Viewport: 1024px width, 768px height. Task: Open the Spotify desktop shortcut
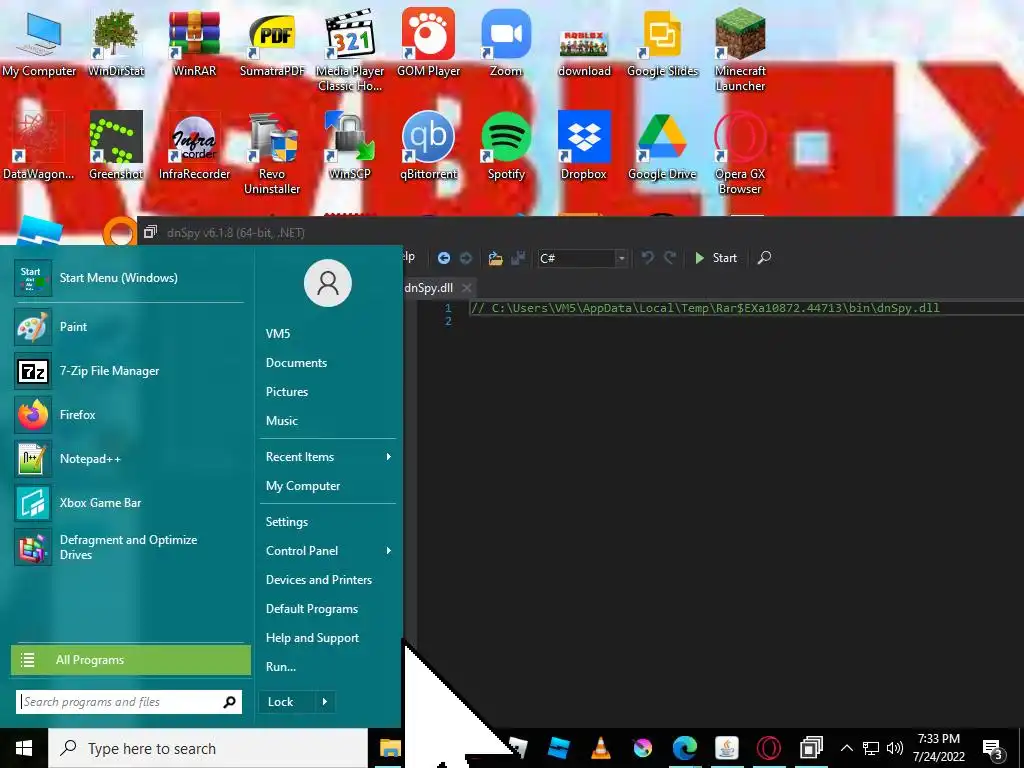(505, 145)
